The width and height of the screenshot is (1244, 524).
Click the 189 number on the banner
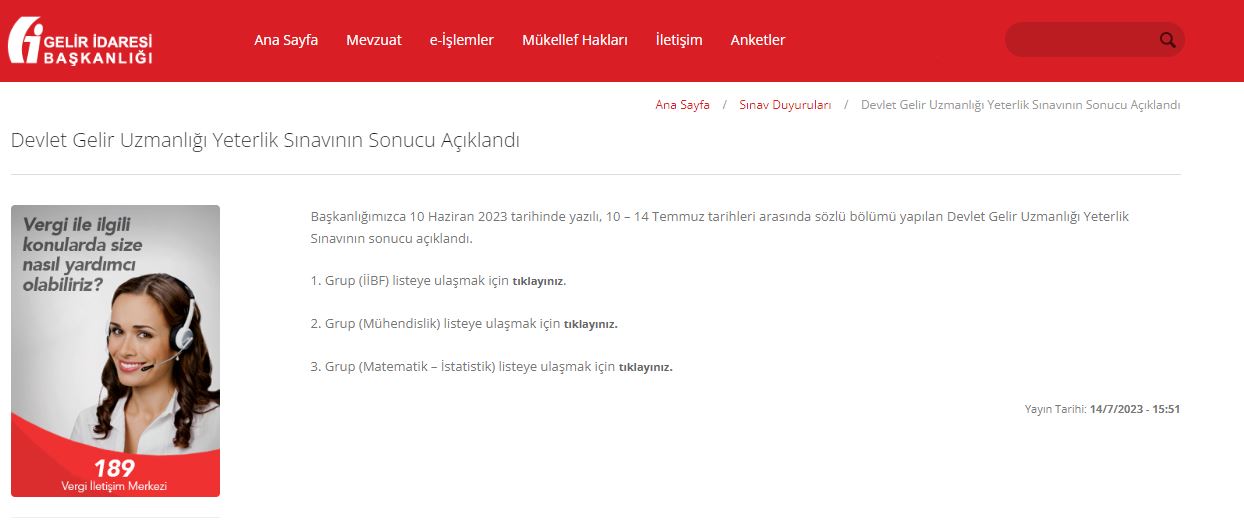click(x=114, y=468)
